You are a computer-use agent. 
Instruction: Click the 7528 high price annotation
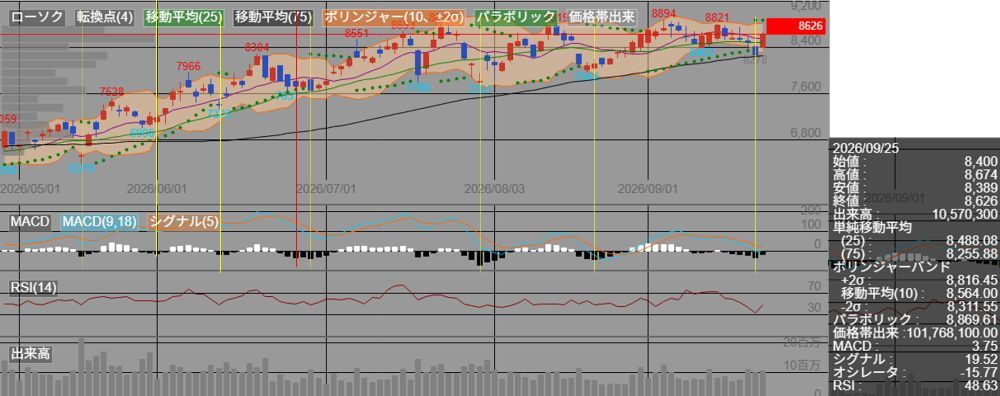[x=112, y=91]
